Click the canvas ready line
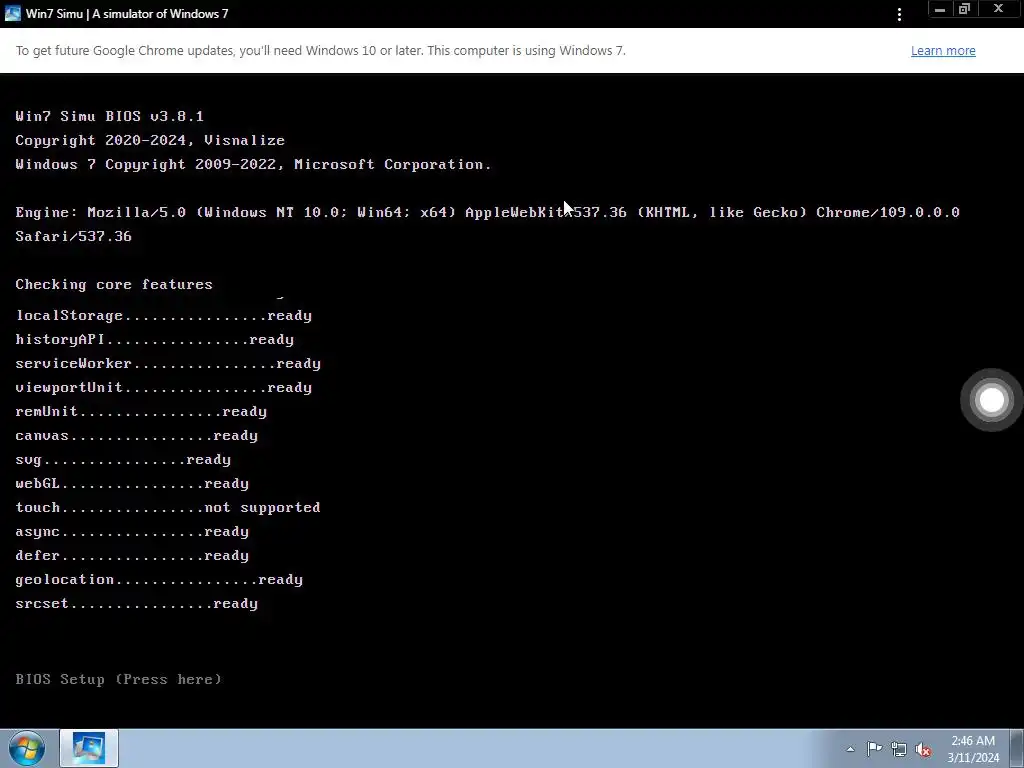Screen dimensions: 1024x768 [x=136, y=436]
